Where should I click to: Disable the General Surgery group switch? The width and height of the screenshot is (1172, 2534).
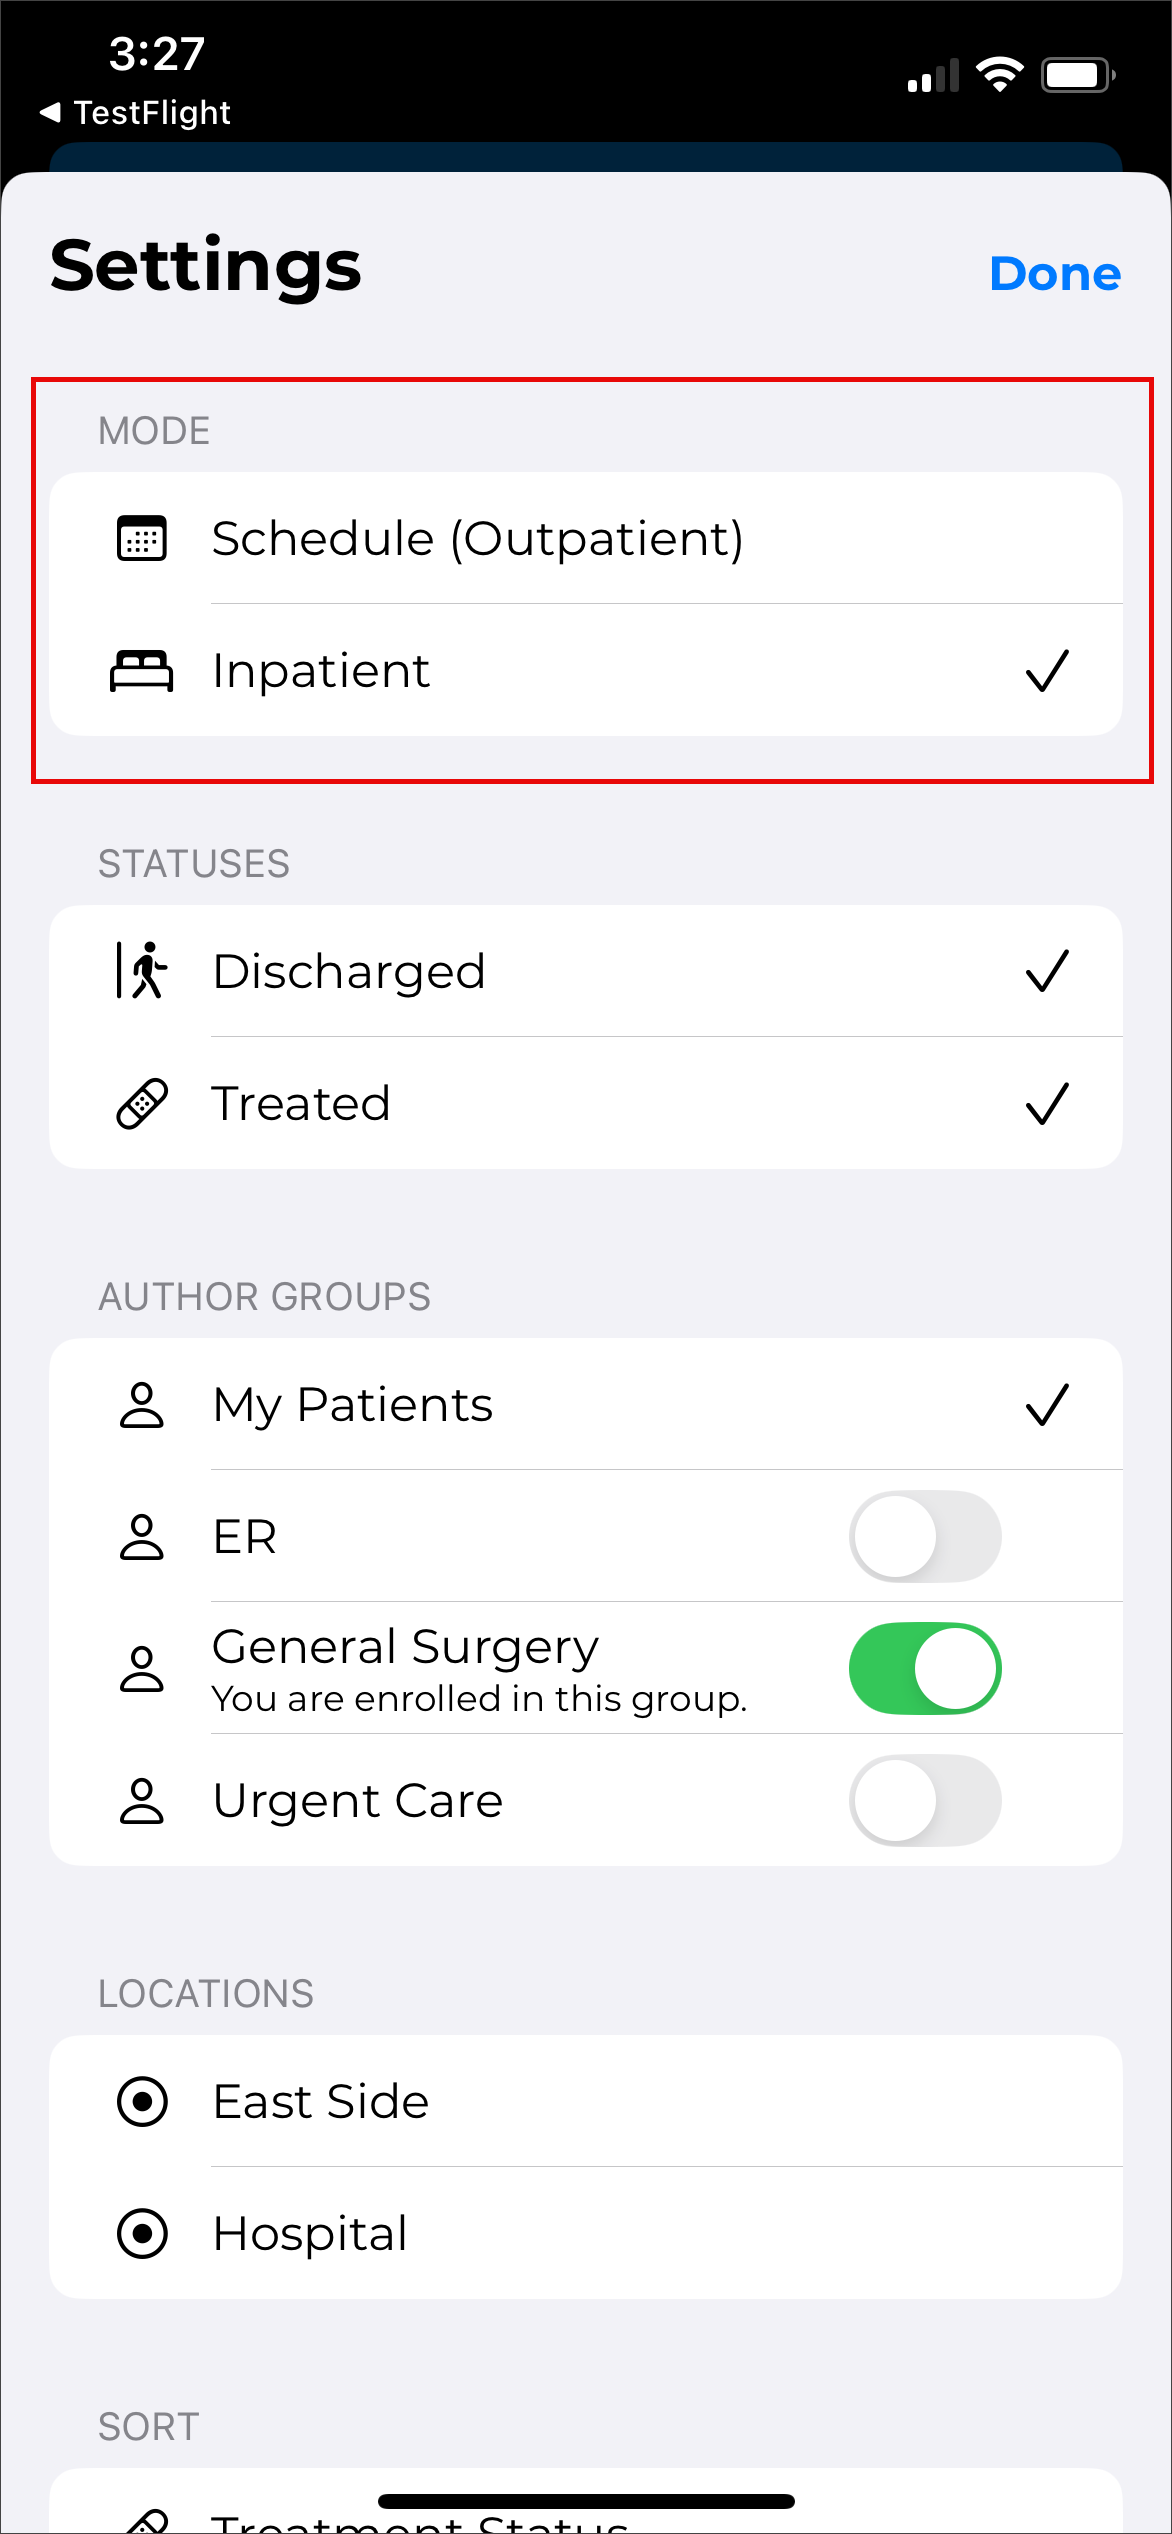coord(925,1669)
